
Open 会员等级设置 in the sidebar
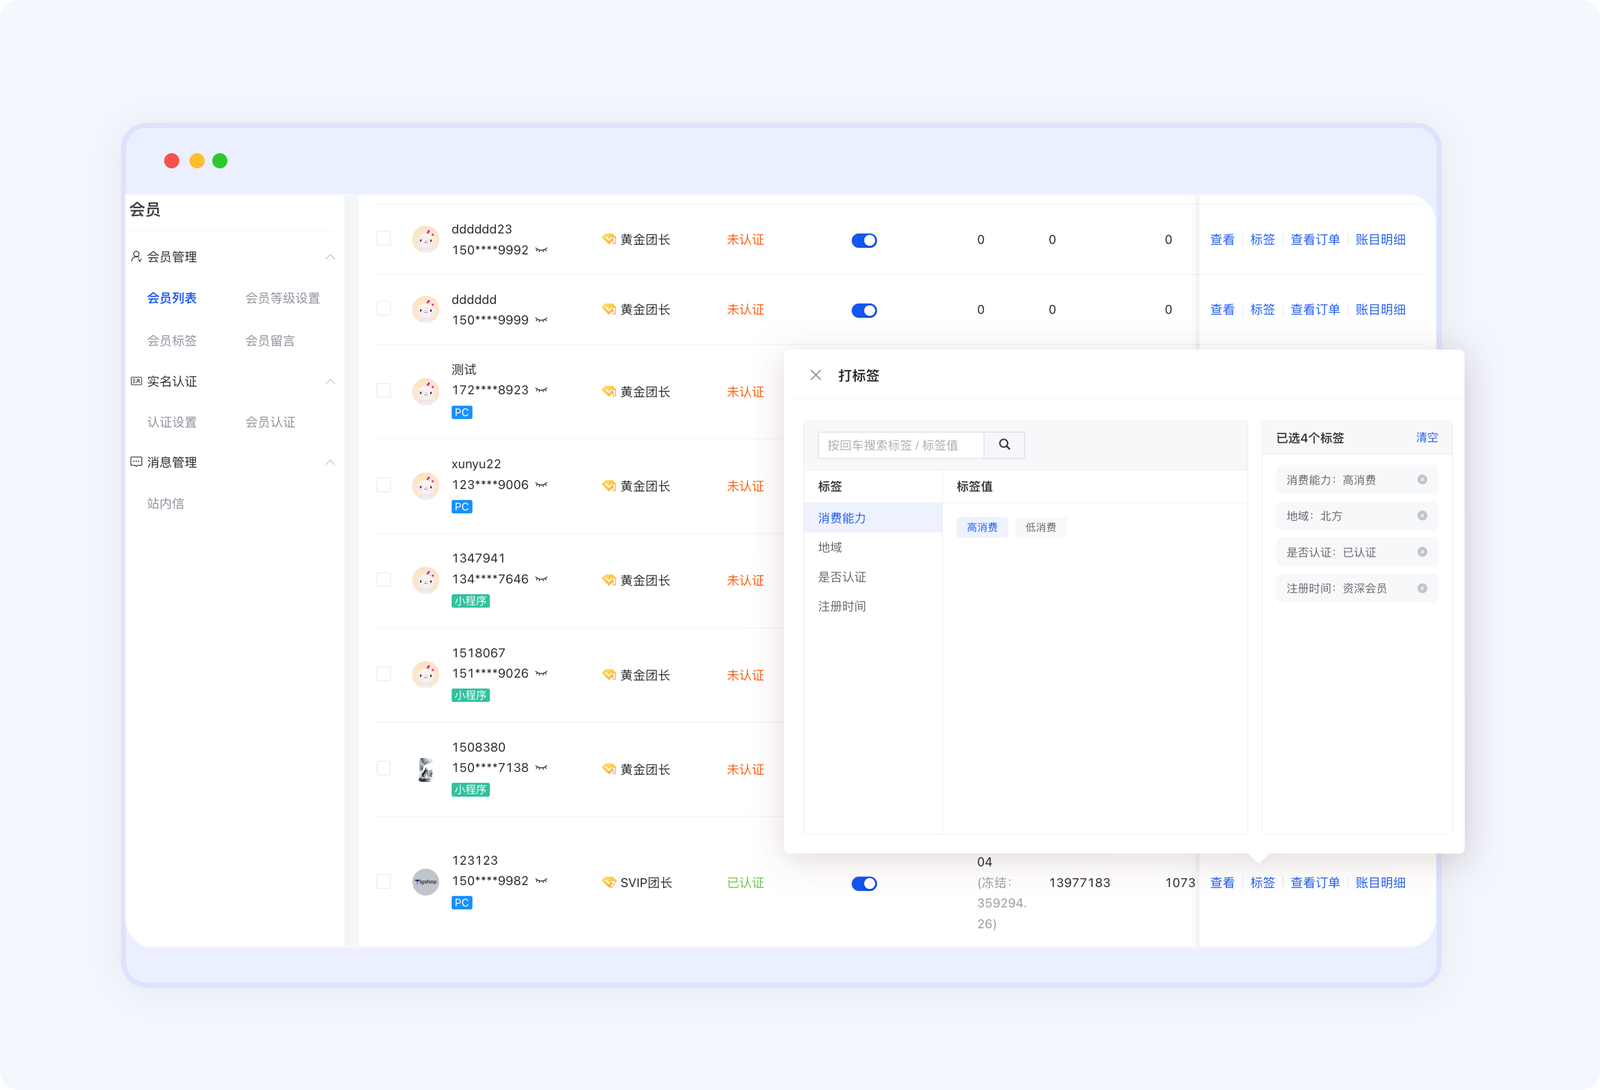(x=282, y=298)
